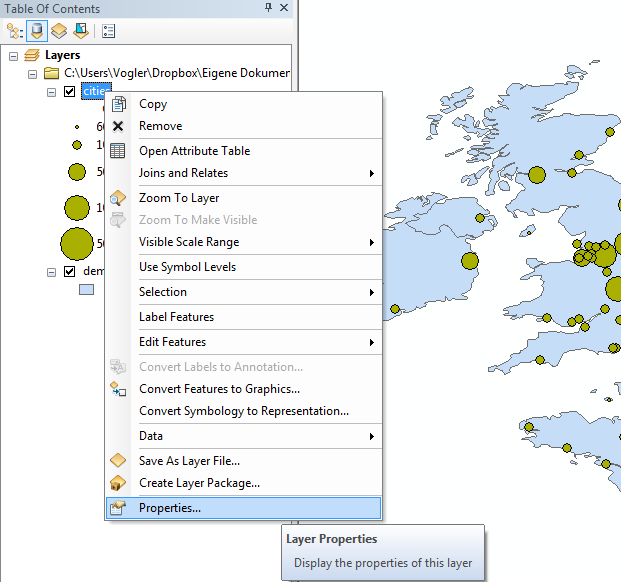Choose Convert Symbology to Representation...

pyautogui.click(x=244, y=411)
